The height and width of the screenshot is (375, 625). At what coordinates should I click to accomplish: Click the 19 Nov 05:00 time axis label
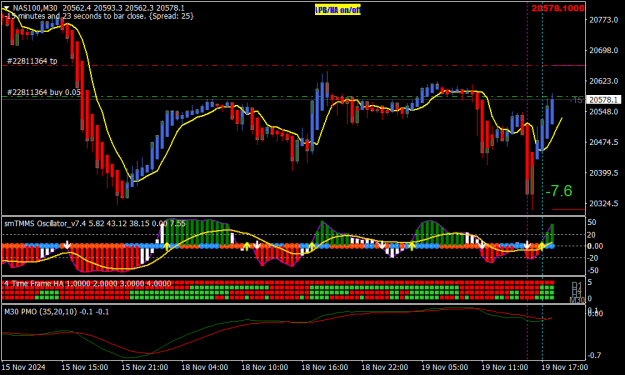tap(445, 367)
